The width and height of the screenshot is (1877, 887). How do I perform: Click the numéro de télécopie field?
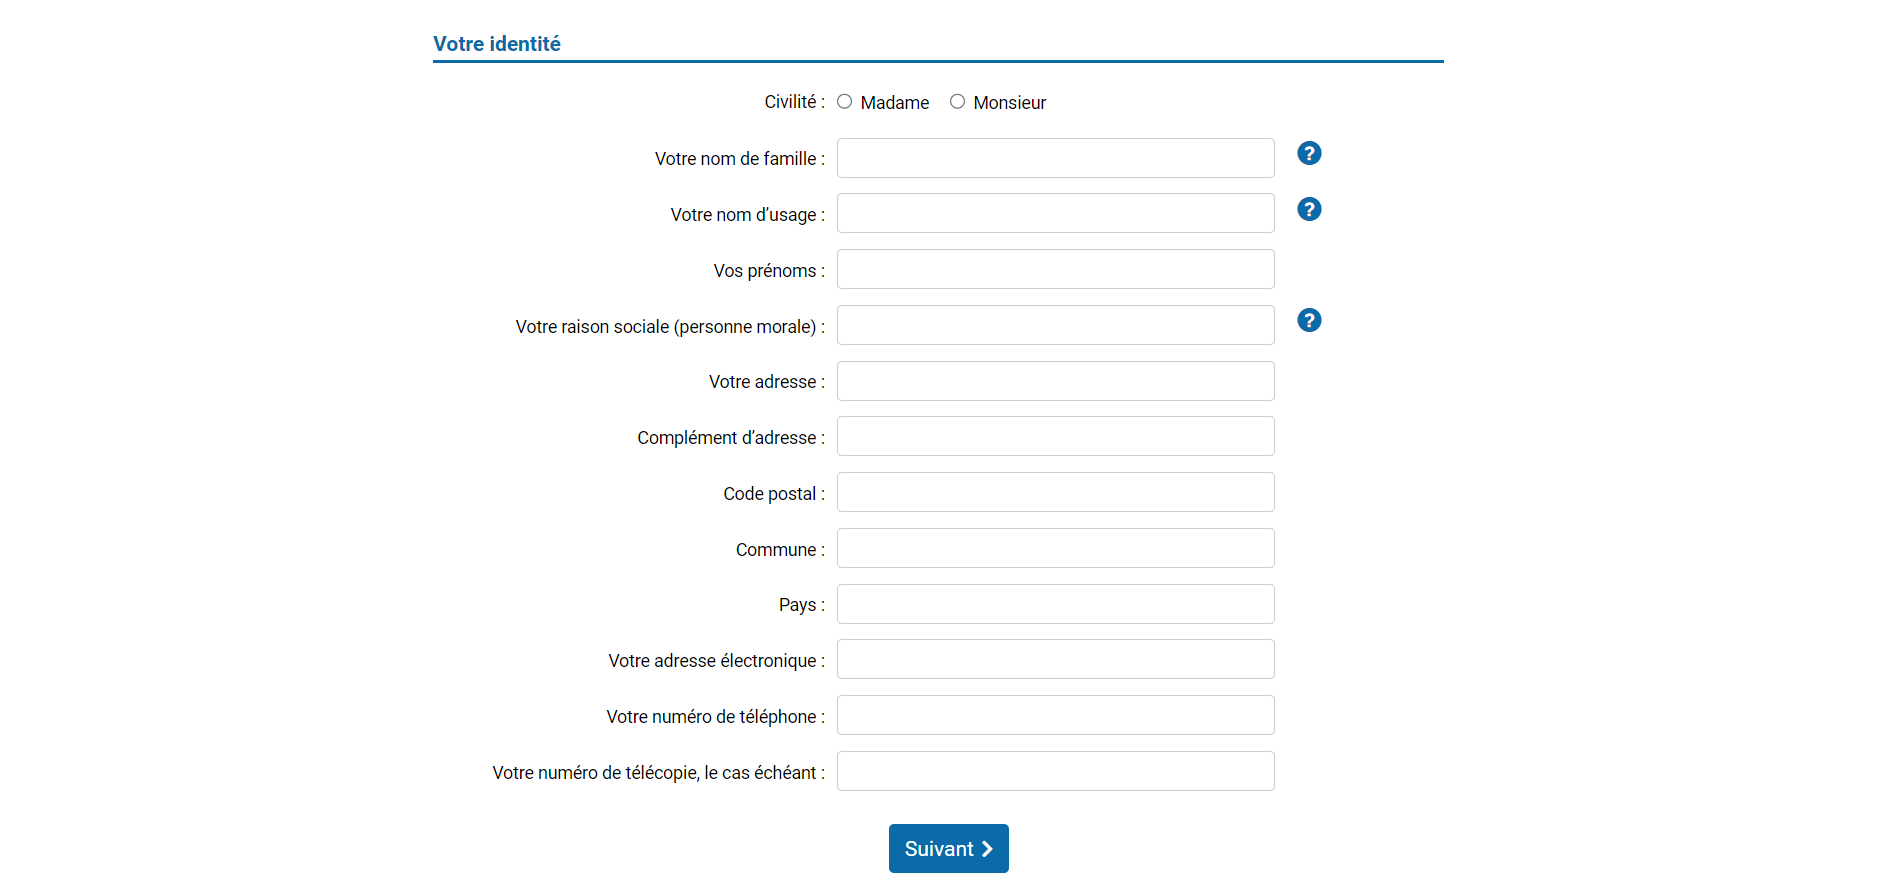pos(1056,771)
